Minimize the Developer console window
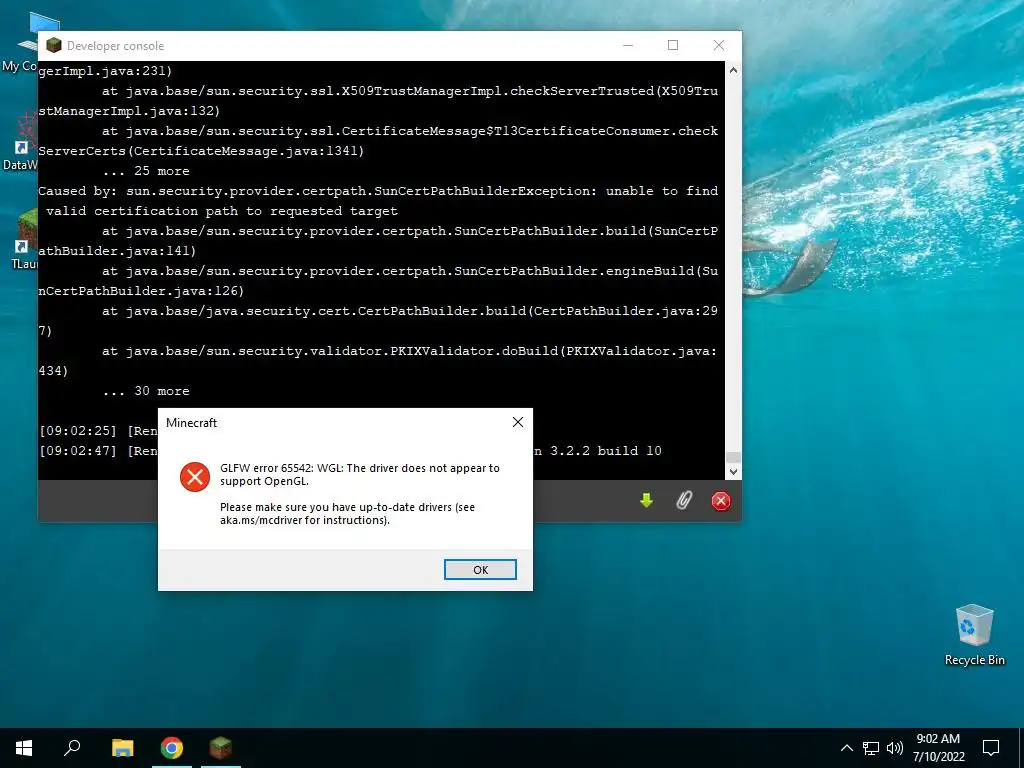Image resolution: width=1024 pixels, height=768 pixels. (628, 45)
